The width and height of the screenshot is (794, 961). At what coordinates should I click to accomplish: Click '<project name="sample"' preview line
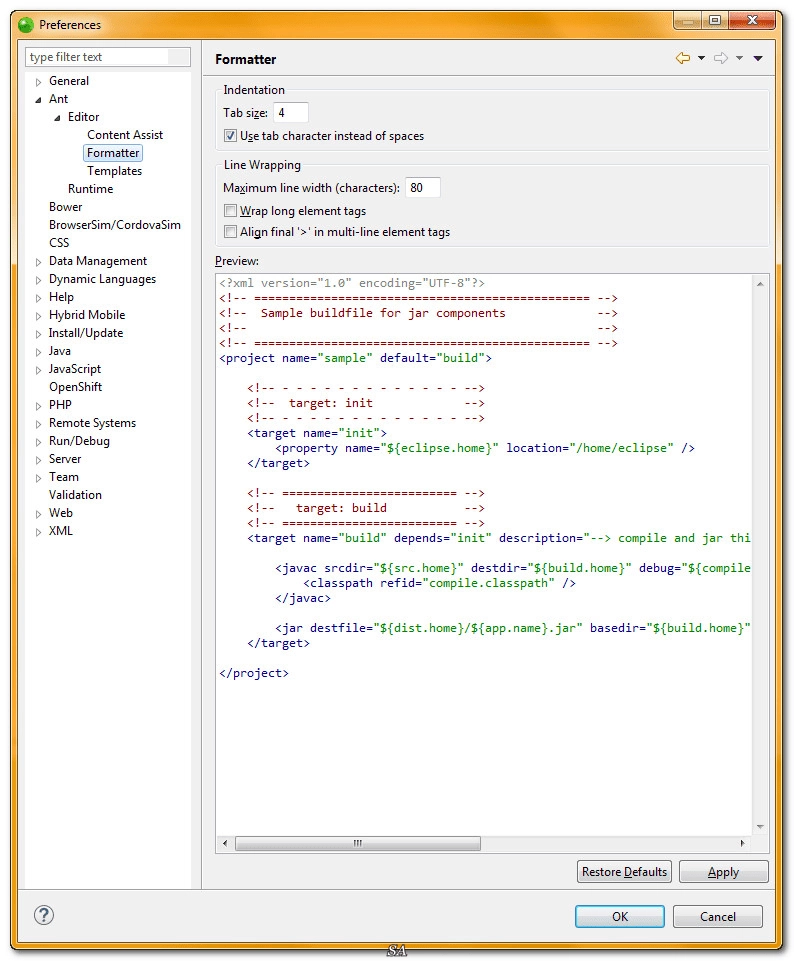point(355,358)
